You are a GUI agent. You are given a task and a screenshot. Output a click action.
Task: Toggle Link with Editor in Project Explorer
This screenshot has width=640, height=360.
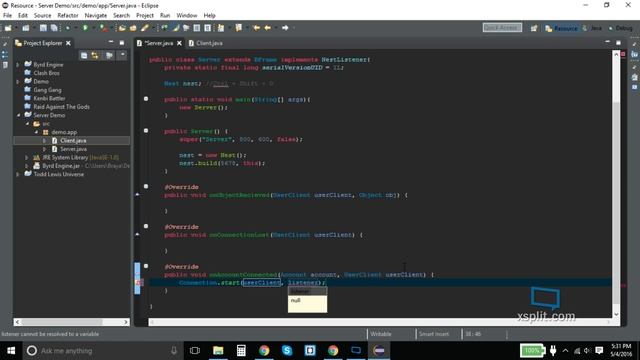[x=95, y=56]
